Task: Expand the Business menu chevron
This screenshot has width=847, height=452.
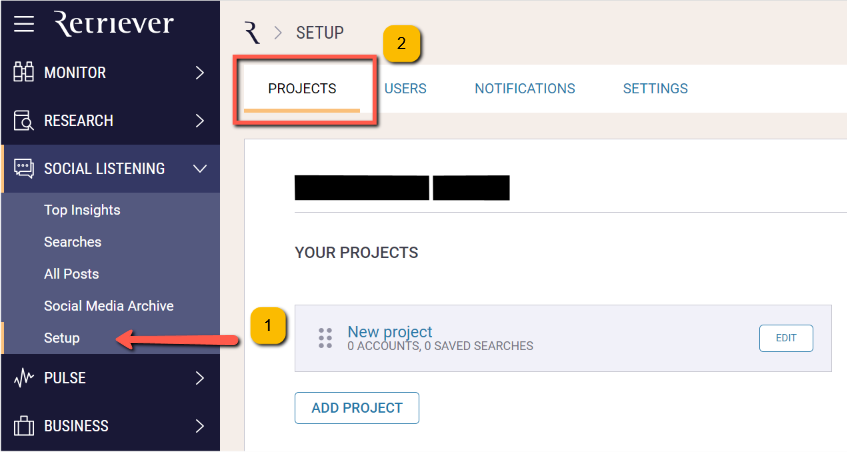Action: (200, 426)
